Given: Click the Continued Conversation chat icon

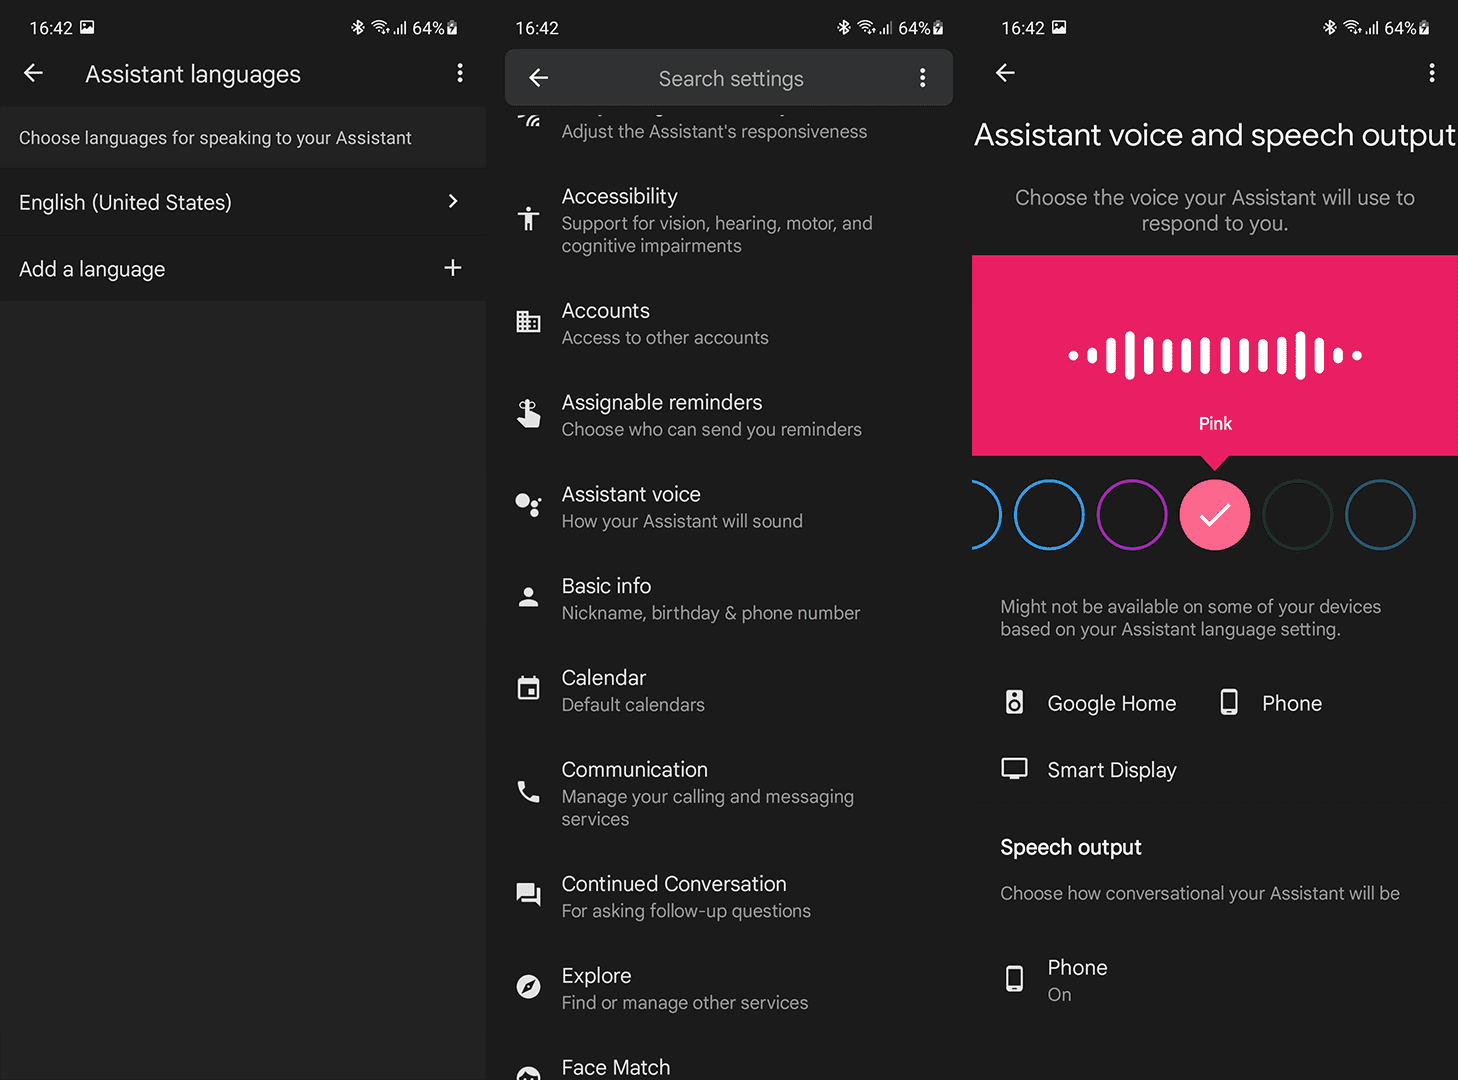Looking at the screenshot, I should [528, 894].
